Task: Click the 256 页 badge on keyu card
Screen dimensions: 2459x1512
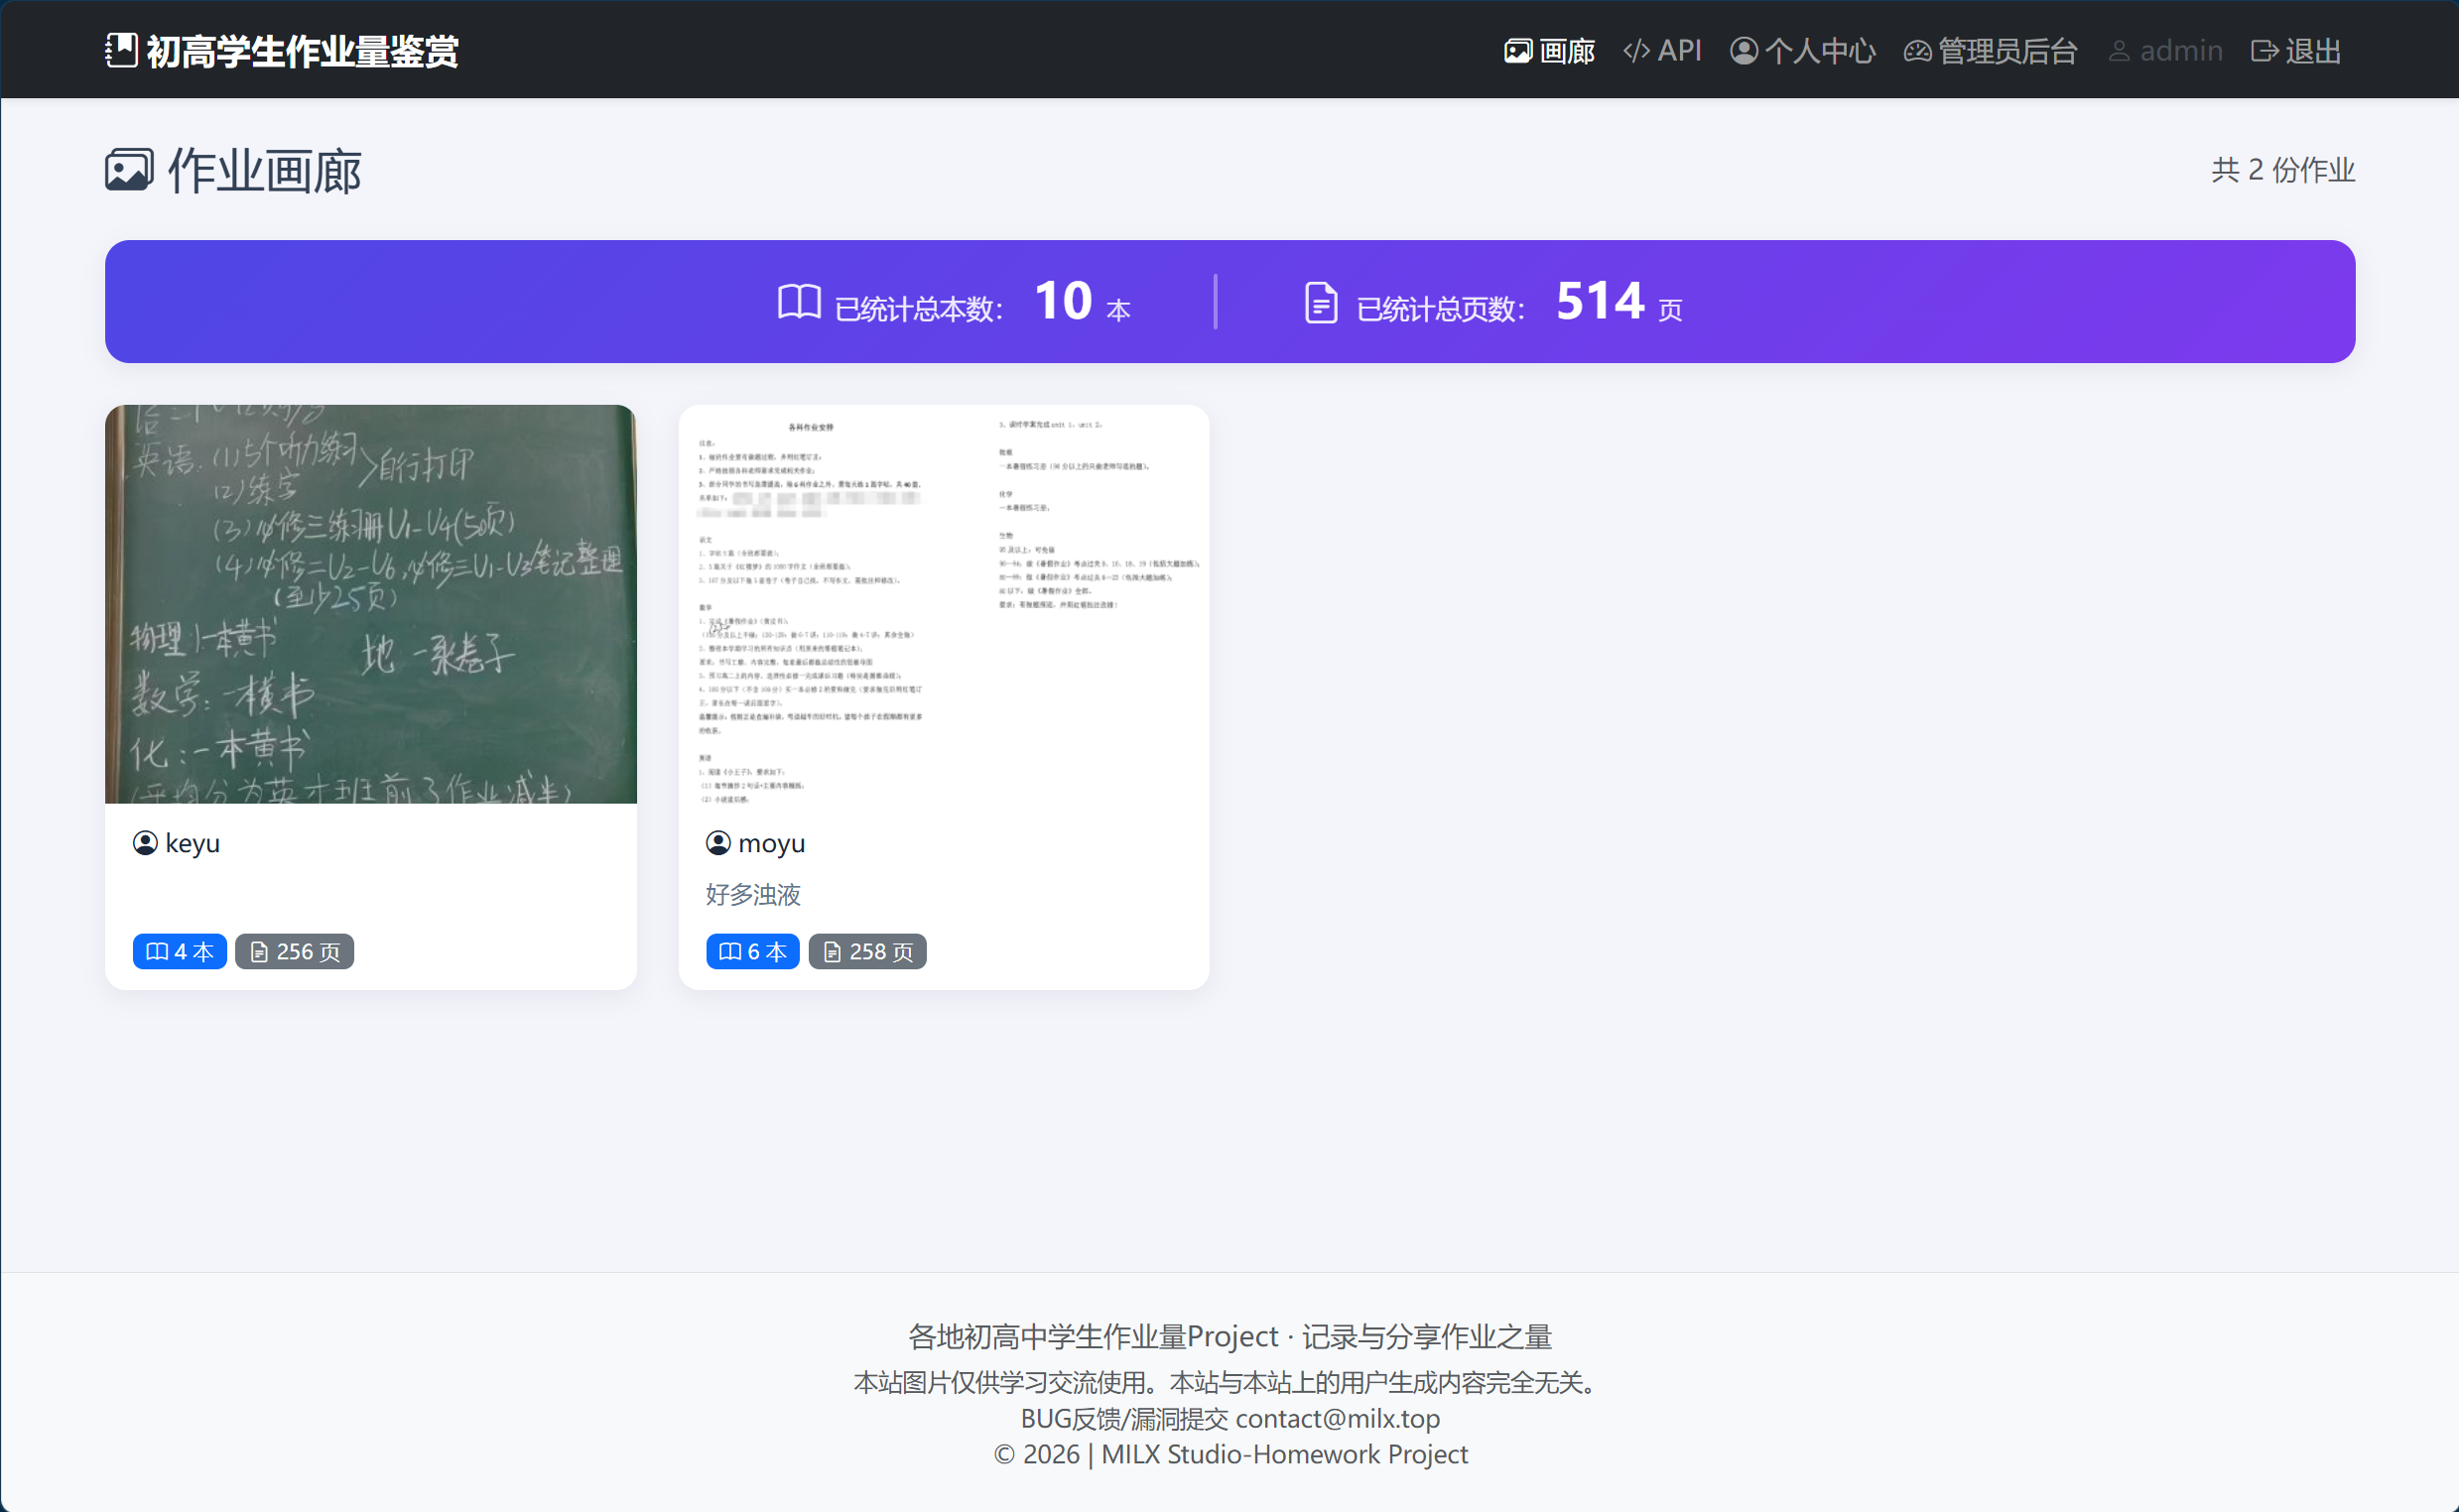Action: point(295,951)
